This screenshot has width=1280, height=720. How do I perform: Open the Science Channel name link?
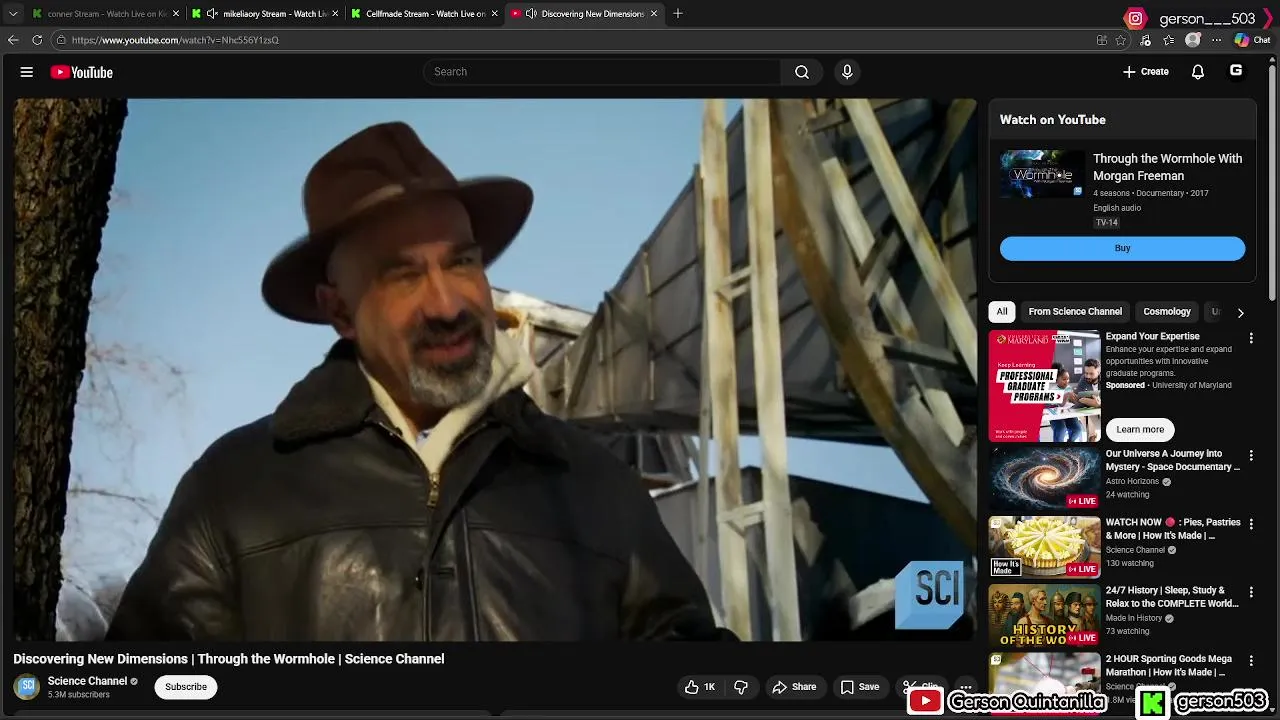[x=87, y=681]
